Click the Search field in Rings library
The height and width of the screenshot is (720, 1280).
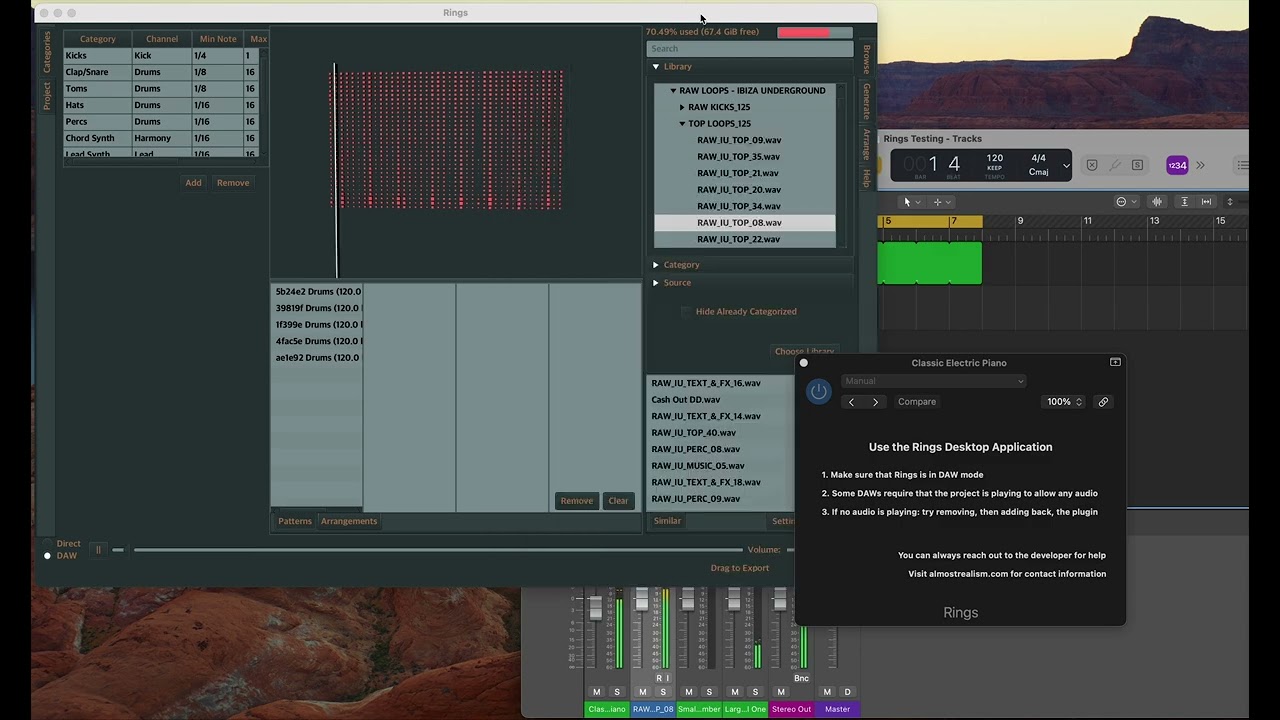point(750,49)
